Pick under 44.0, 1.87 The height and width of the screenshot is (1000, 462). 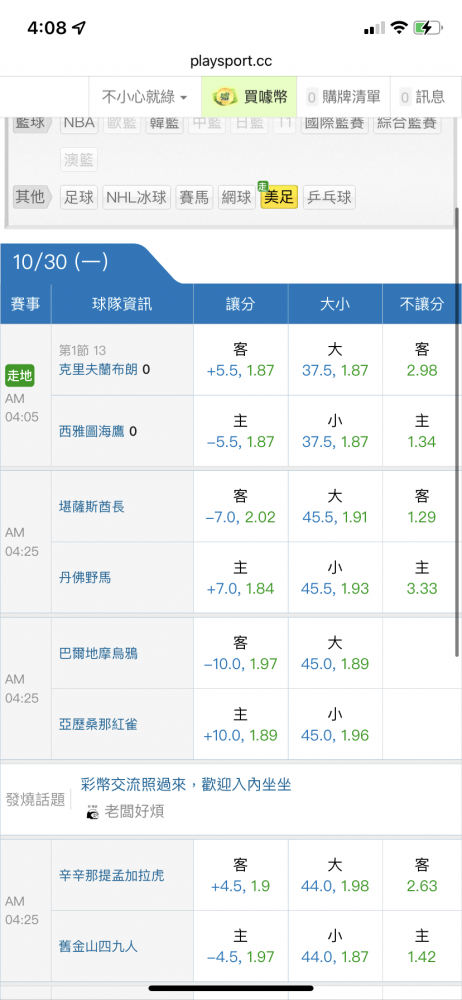[x=335, y=946]
